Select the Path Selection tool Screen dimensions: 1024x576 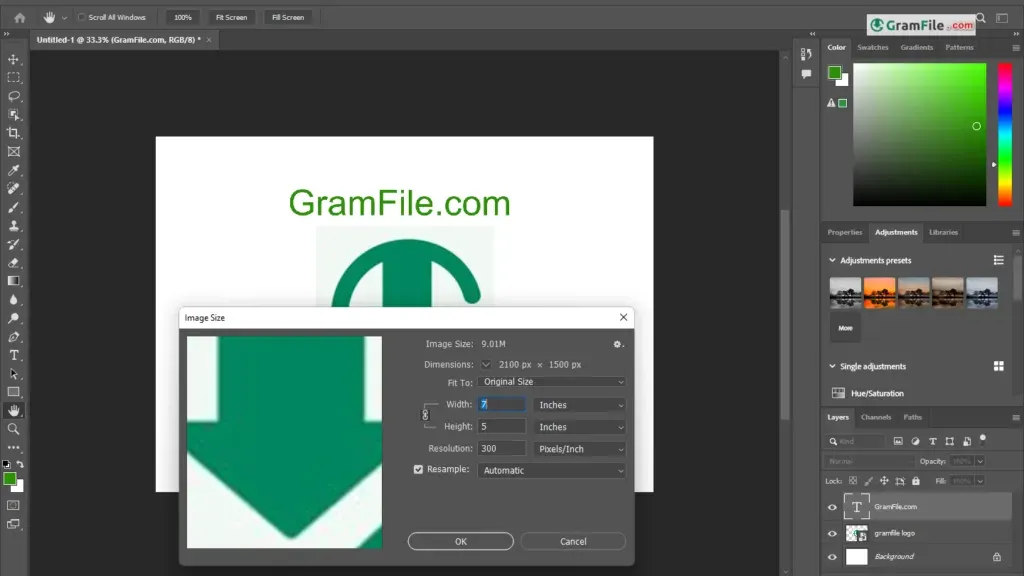click(x=14, y=374)
